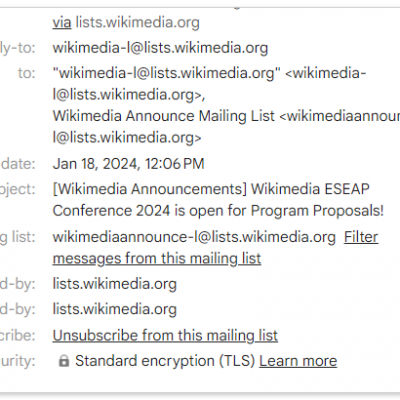Click the "date:" field label
Screen dimensions: 400x400
pos(18,164)
